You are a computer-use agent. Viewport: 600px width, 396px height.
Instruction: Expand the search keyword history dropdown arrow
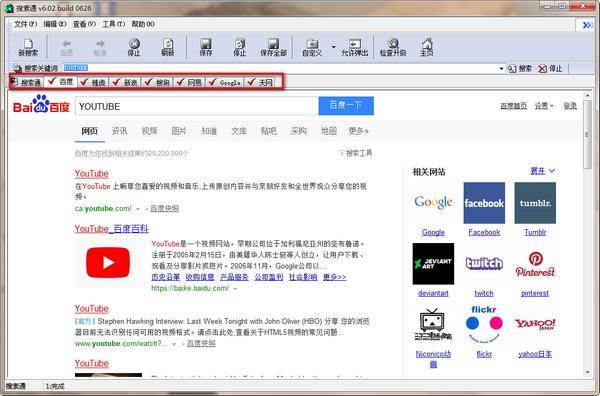501,68
